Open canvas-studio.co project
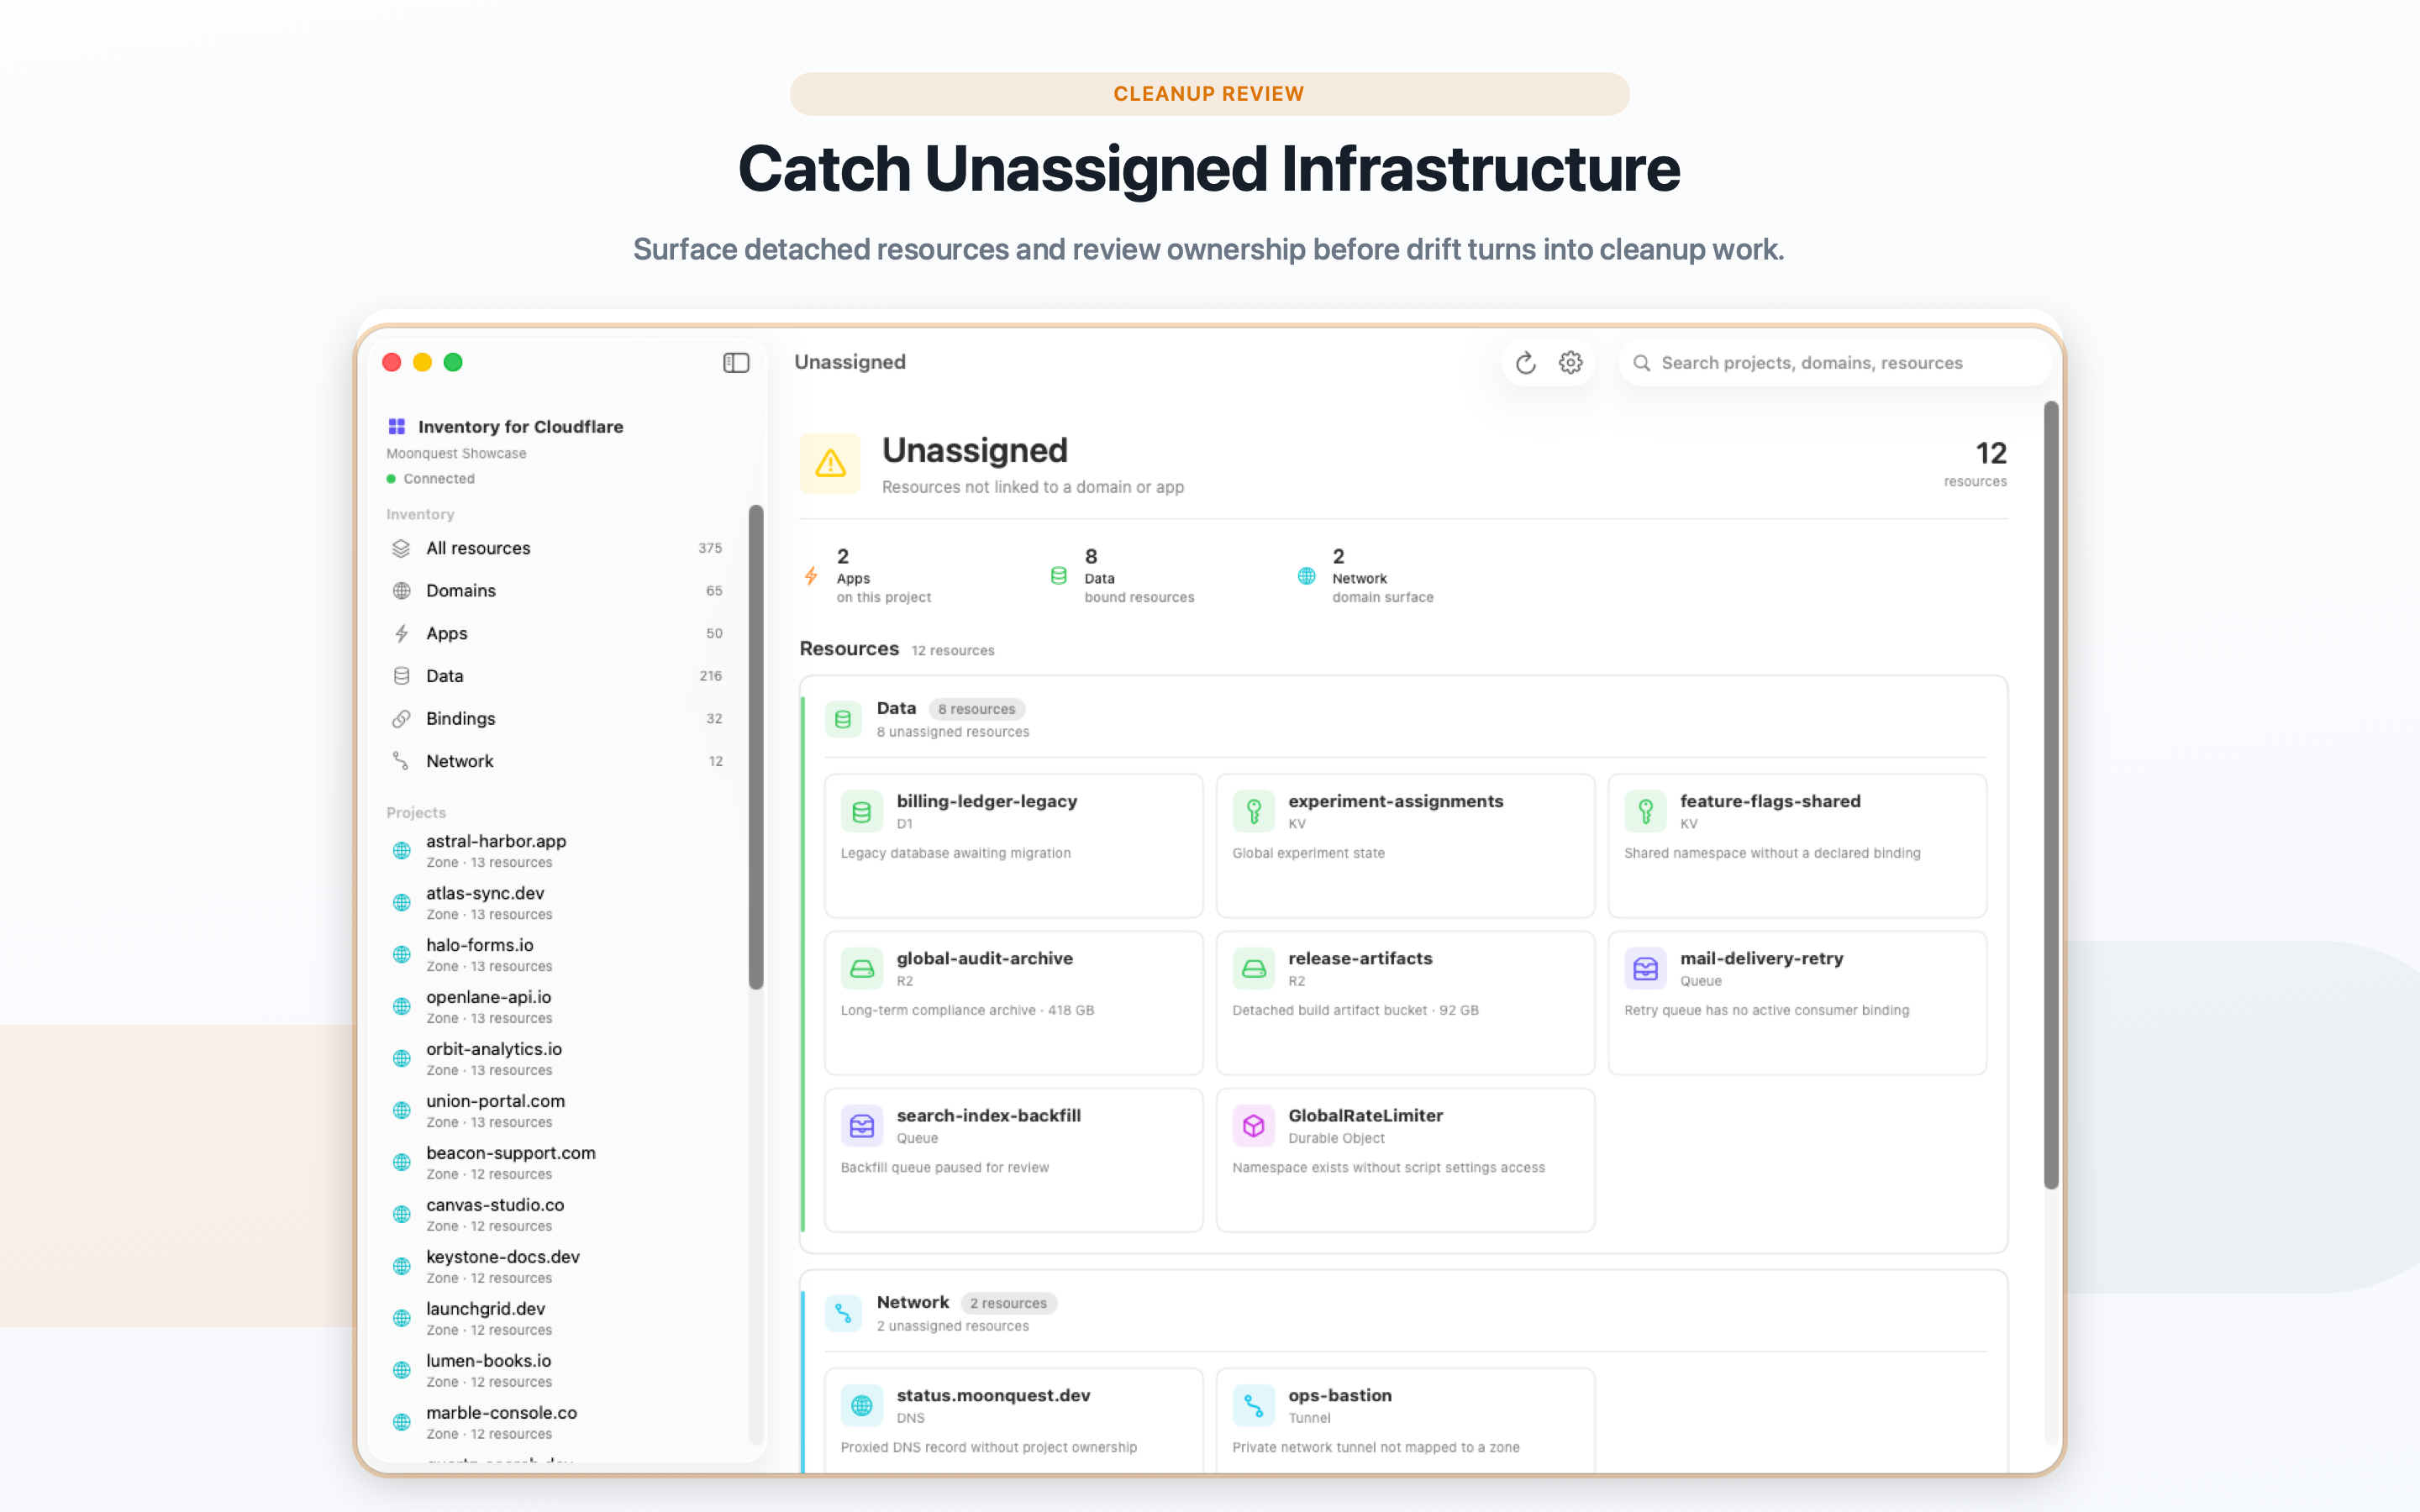The image size is (2420, 1512). click(x=558, y=1215)
